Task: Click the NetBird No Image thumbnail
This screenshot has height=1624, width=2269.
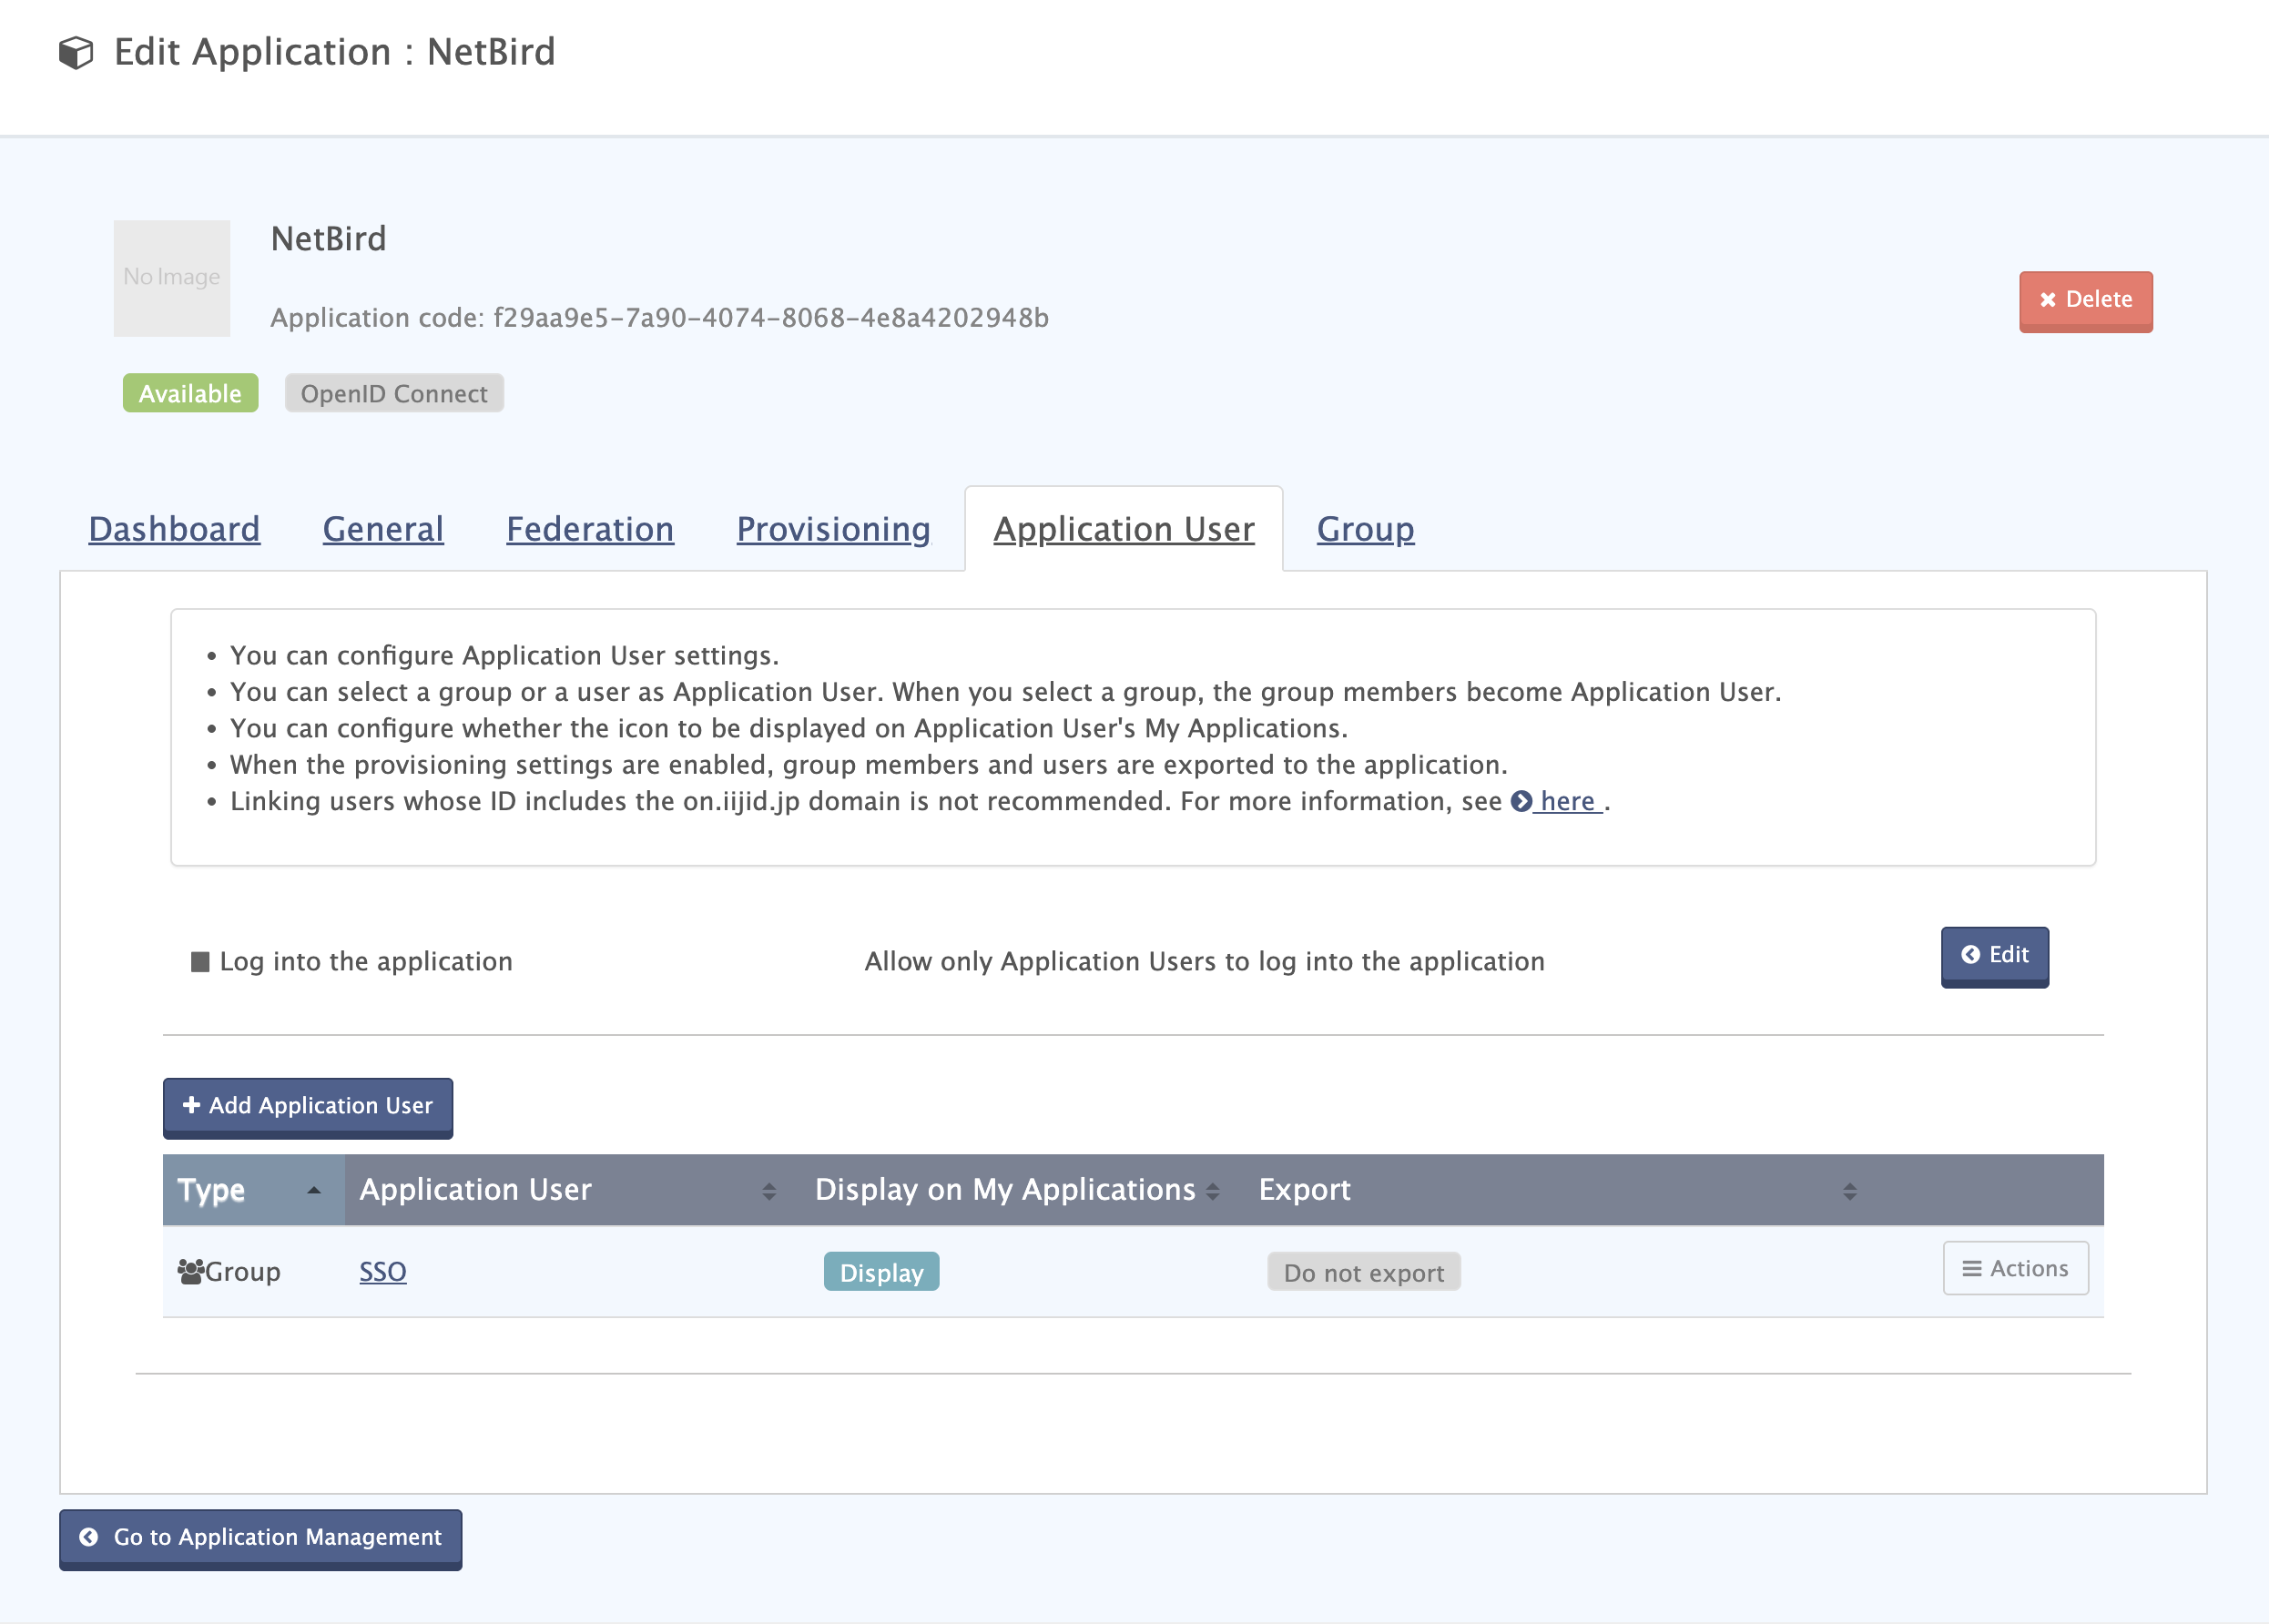Action: [x=172, y=278]
